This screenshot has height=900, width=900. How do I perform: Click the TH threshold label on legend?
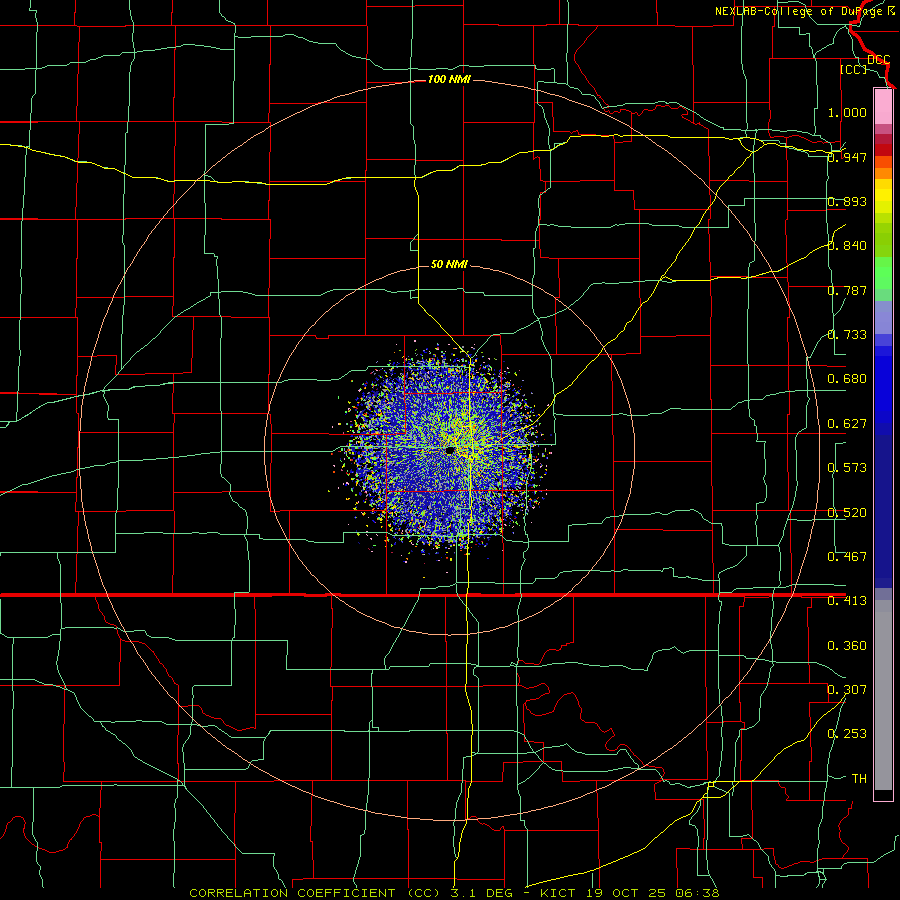coord(859,779)
